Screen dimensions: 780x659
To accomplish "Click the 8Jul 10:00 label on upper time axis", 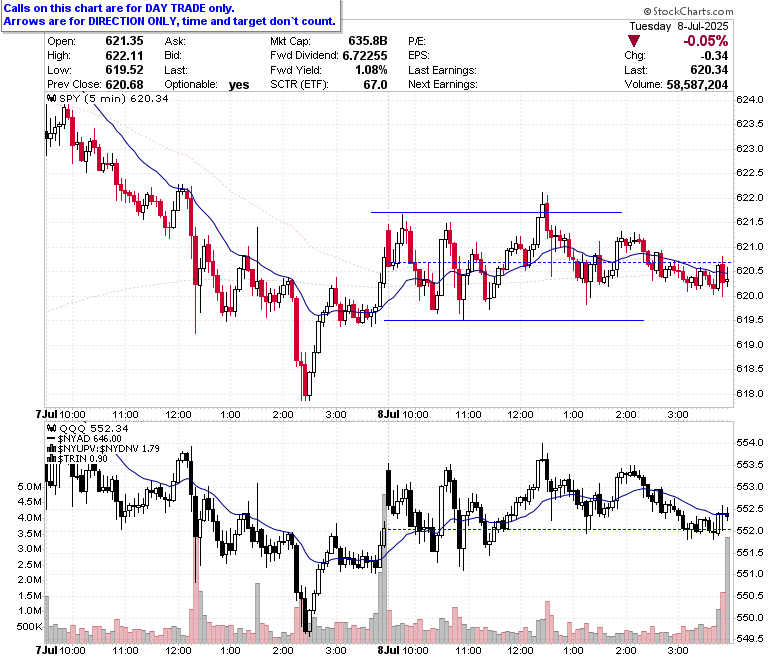I will tap(403, 414).
